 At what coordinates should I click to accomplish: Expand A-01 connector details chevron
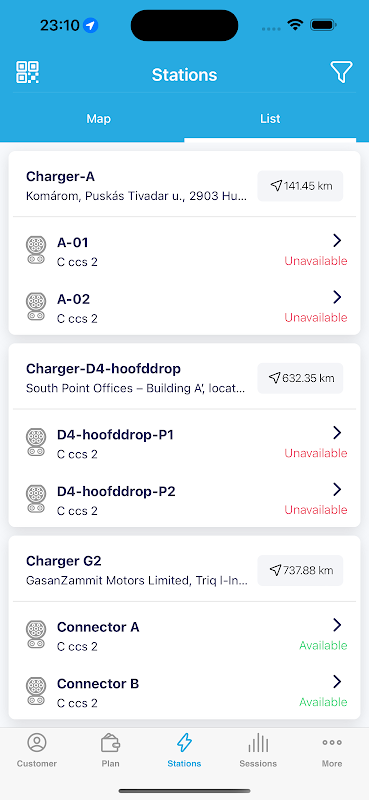pyautogui.click(x=337, y=240)
